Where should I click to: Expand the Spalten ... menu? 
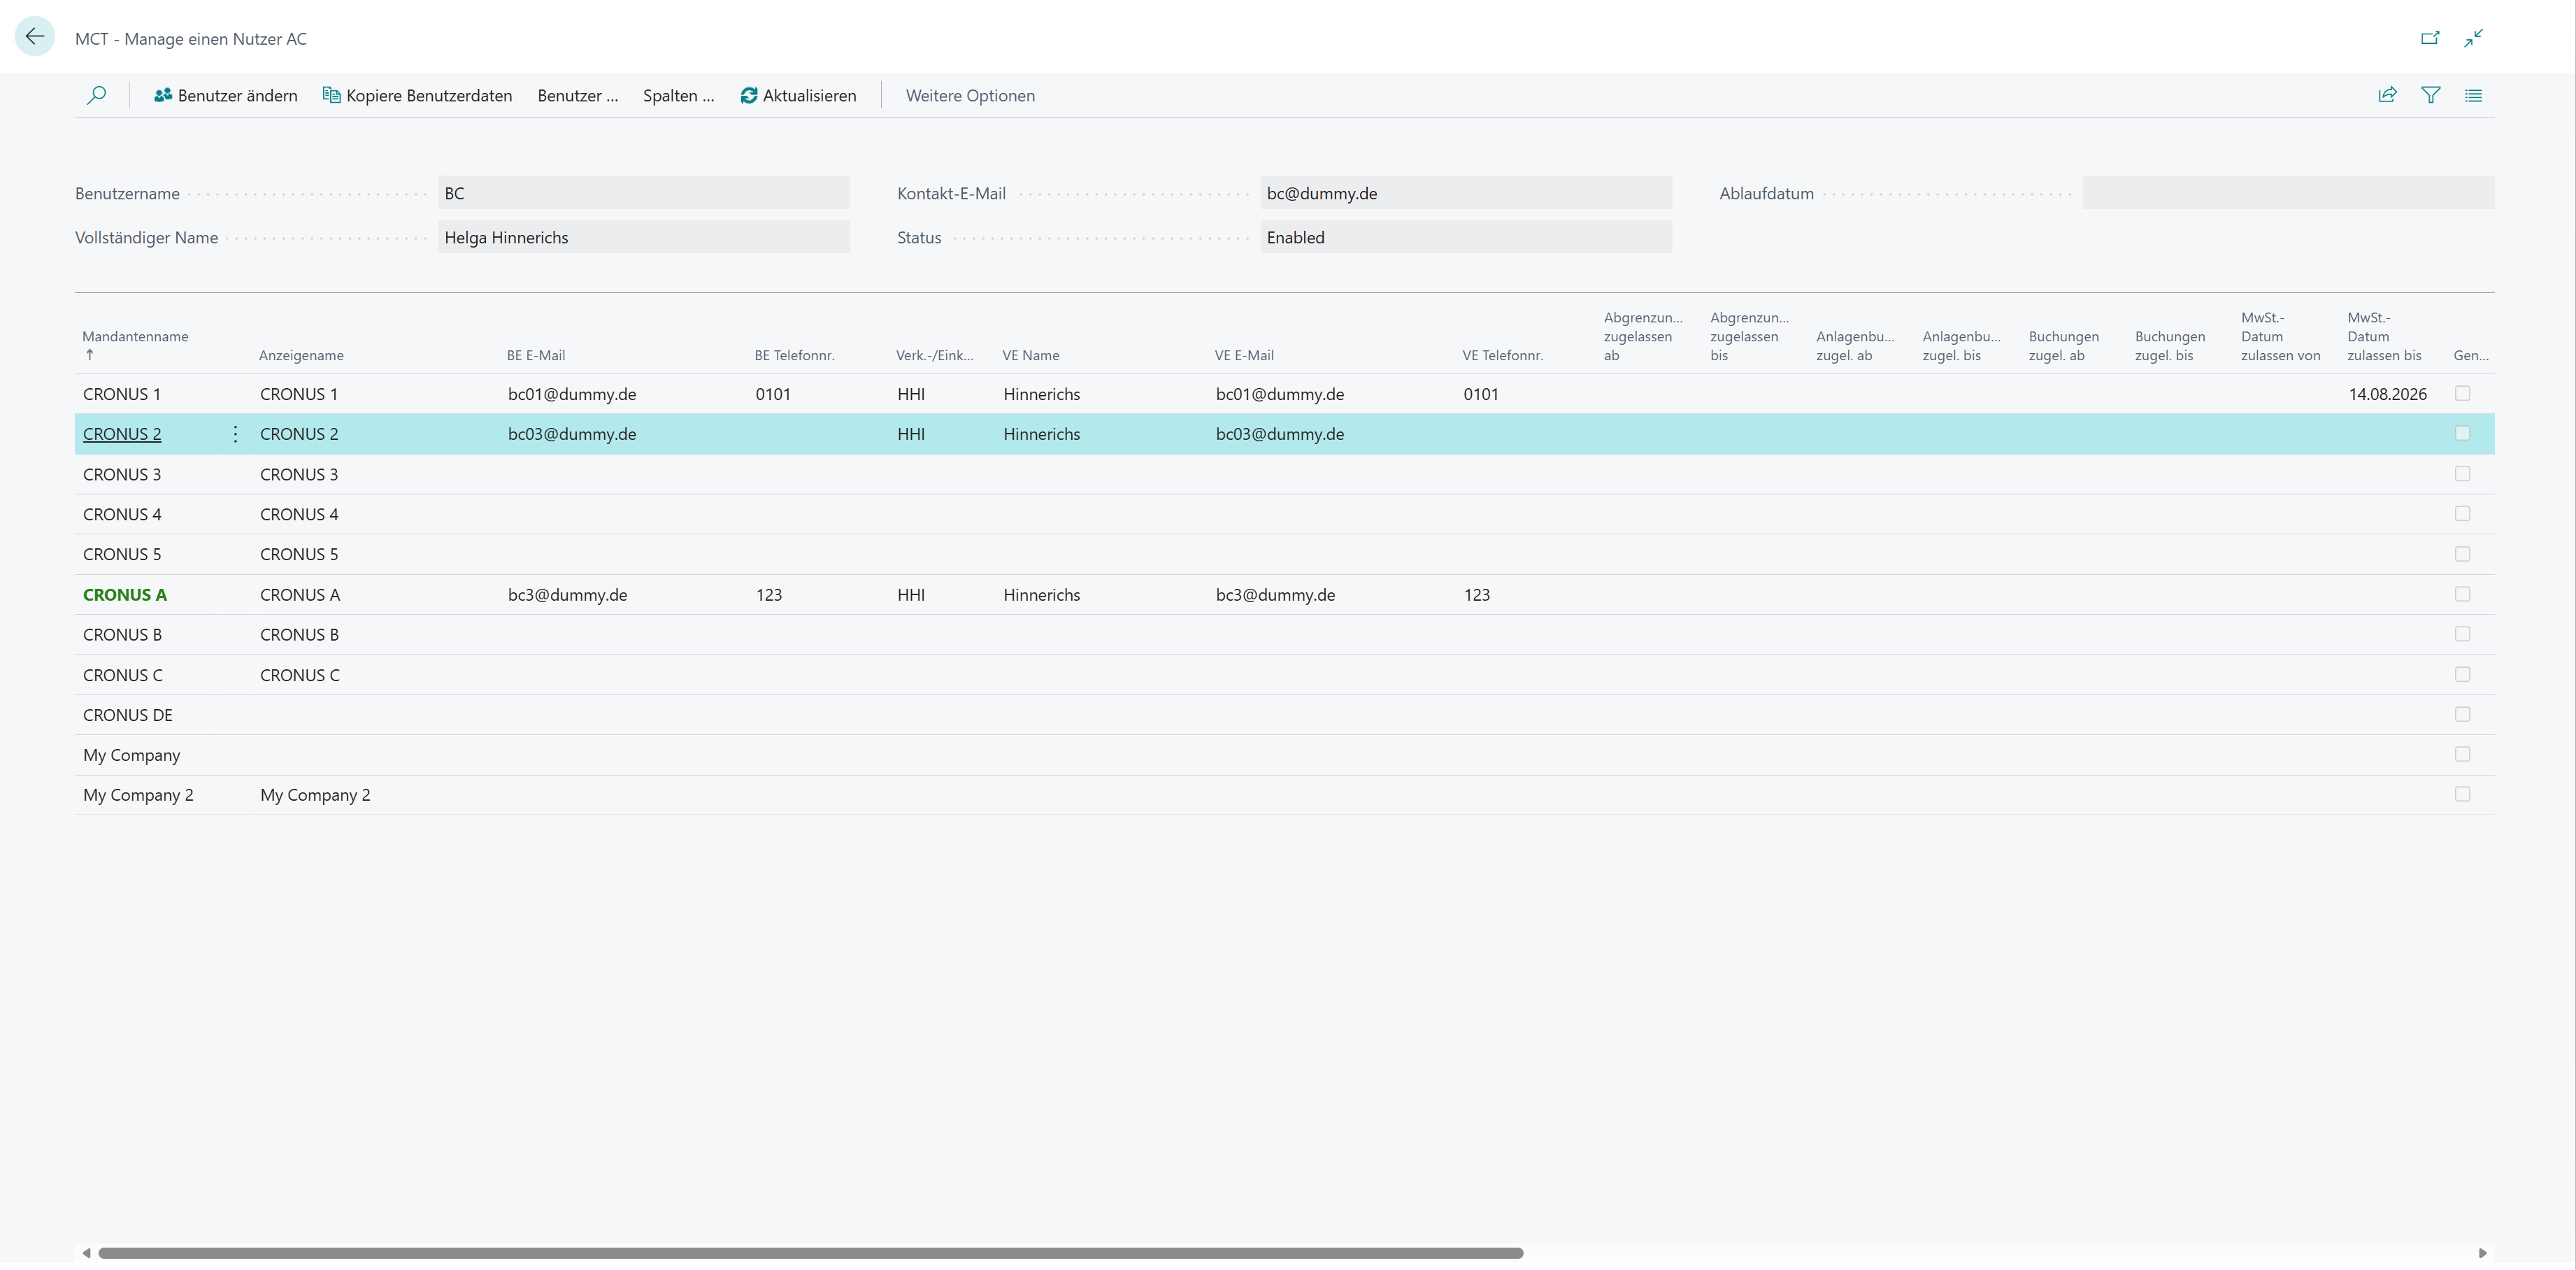coord(678,95)
